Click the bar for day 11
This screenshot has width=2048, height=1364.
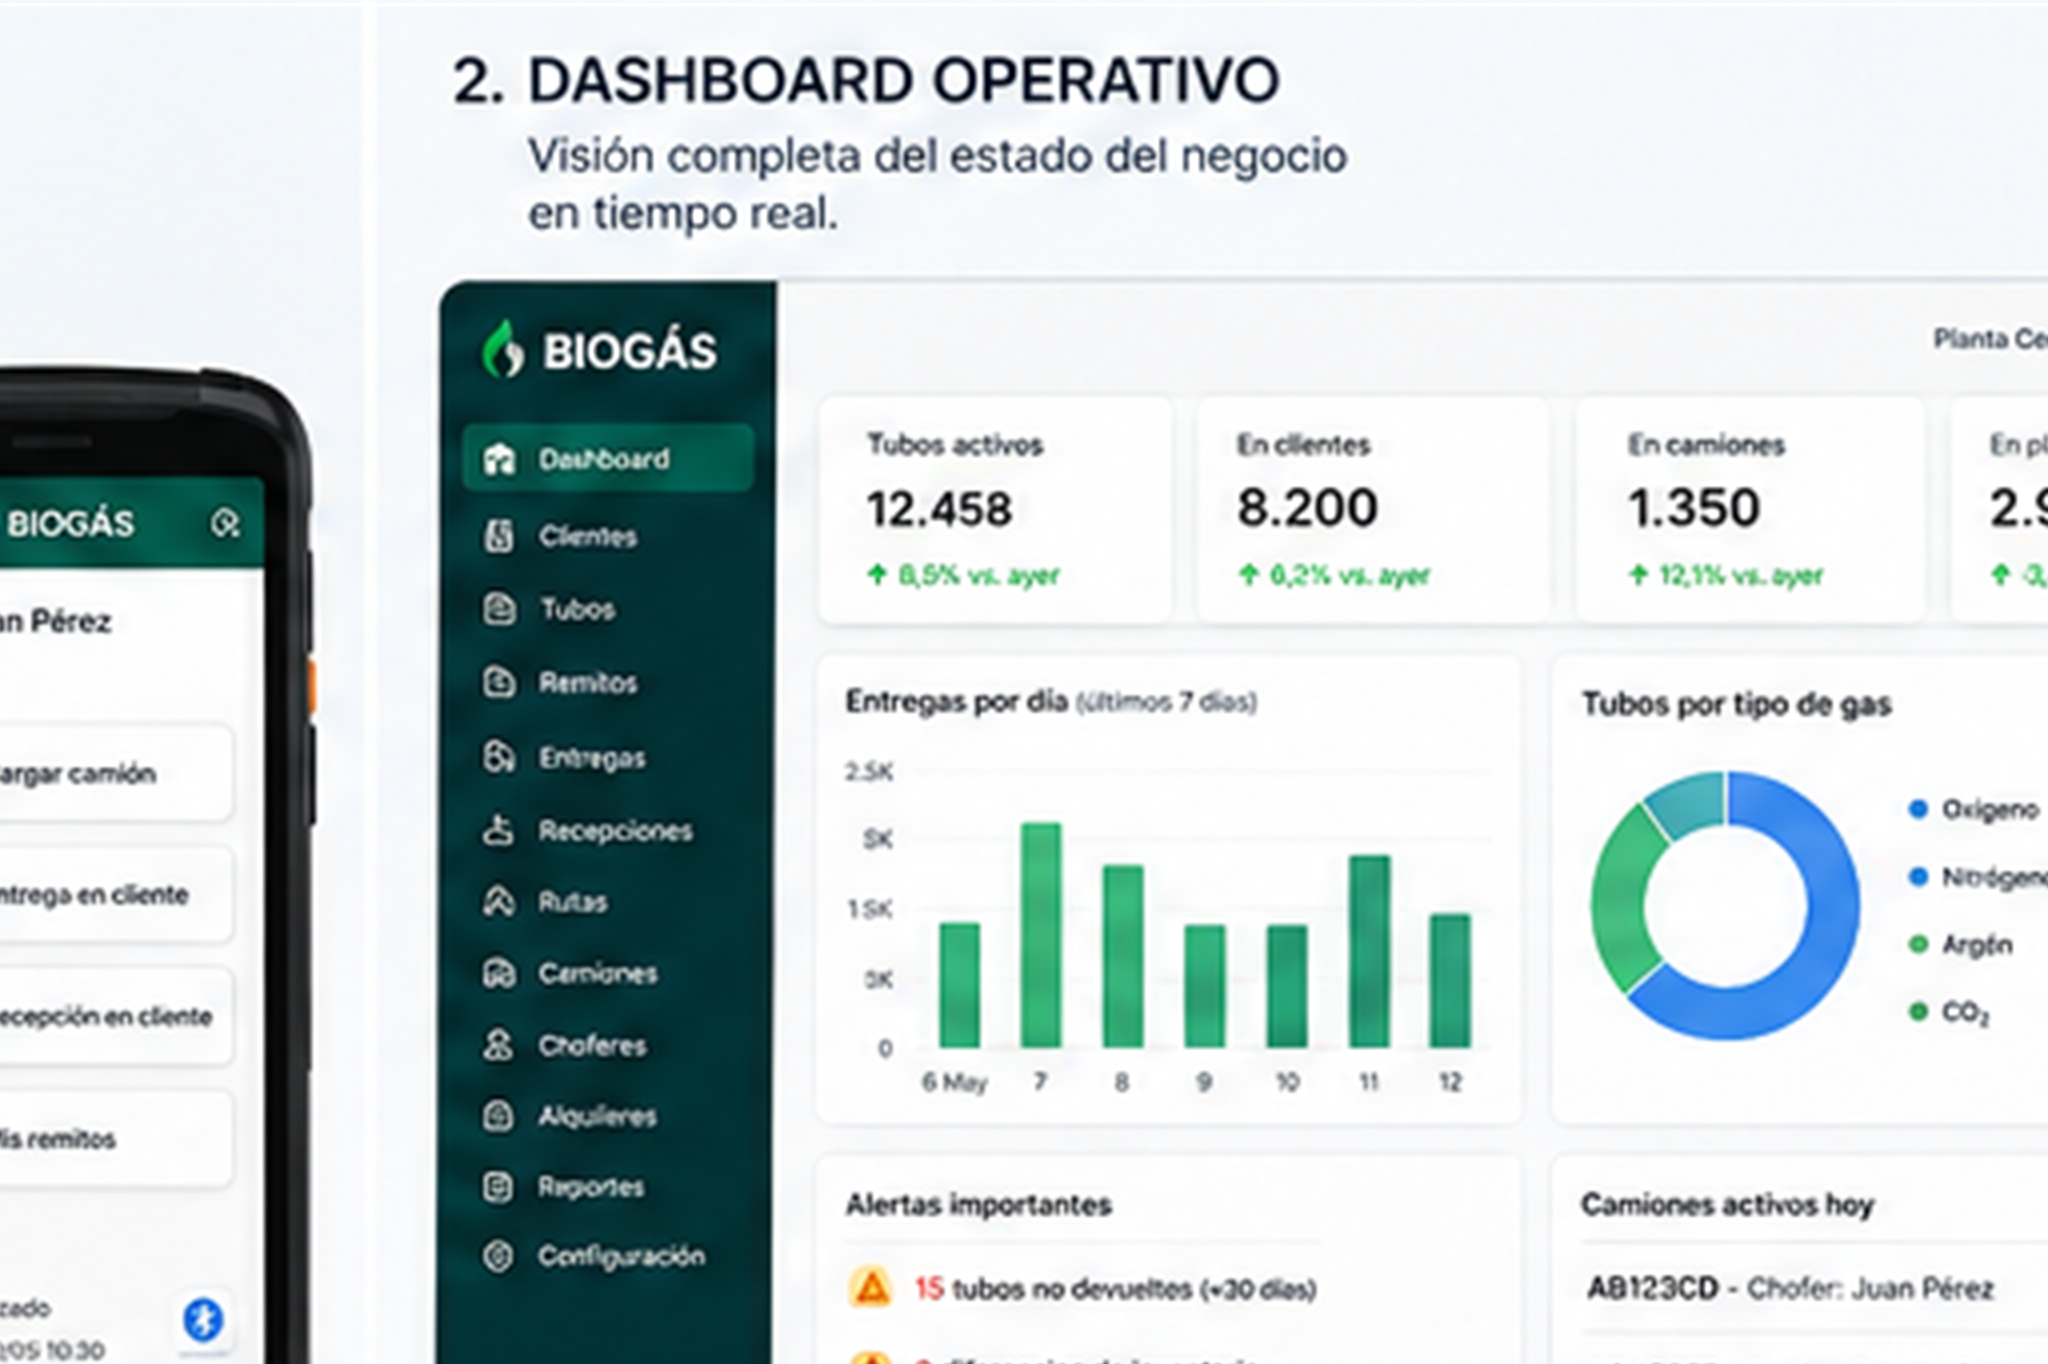coord(1369,951)
